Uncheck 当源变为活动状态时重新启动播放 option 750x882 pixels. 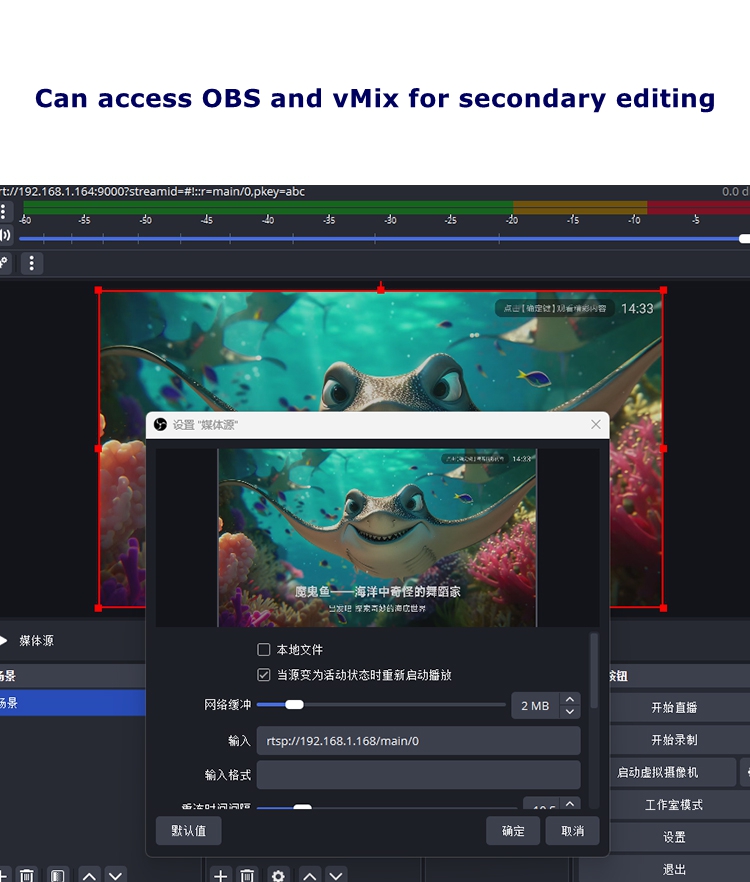coord(263,674)
